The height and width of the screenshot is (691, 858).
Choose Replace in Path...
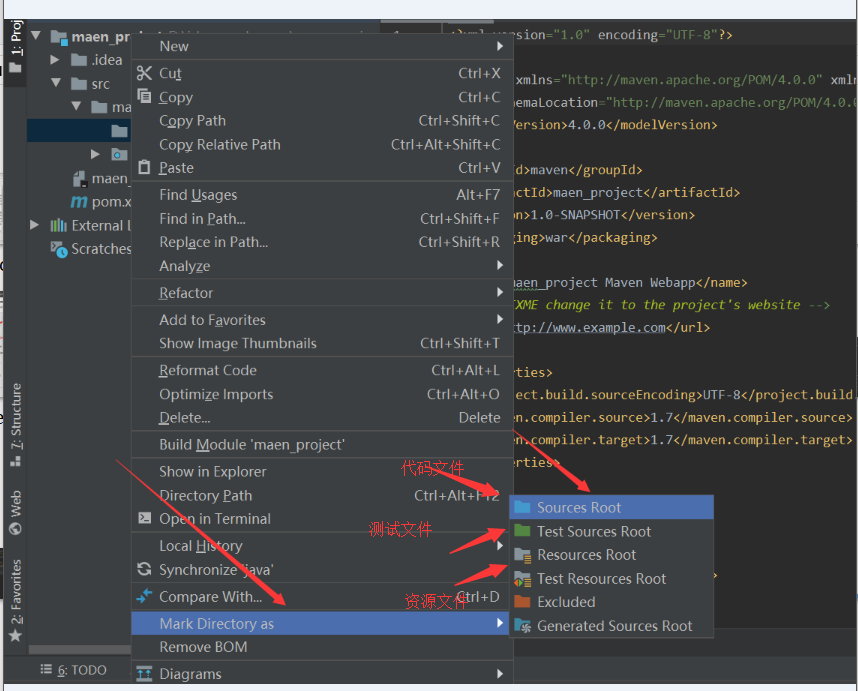(x=322, y=242)
